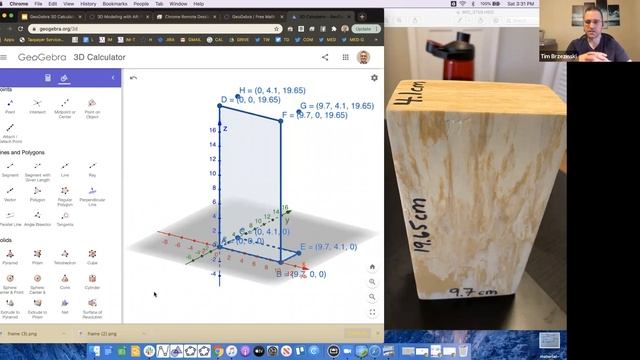Select the Tetrahedron tool
This screenshot has height=360, width=640.
(x=65, y=257)
